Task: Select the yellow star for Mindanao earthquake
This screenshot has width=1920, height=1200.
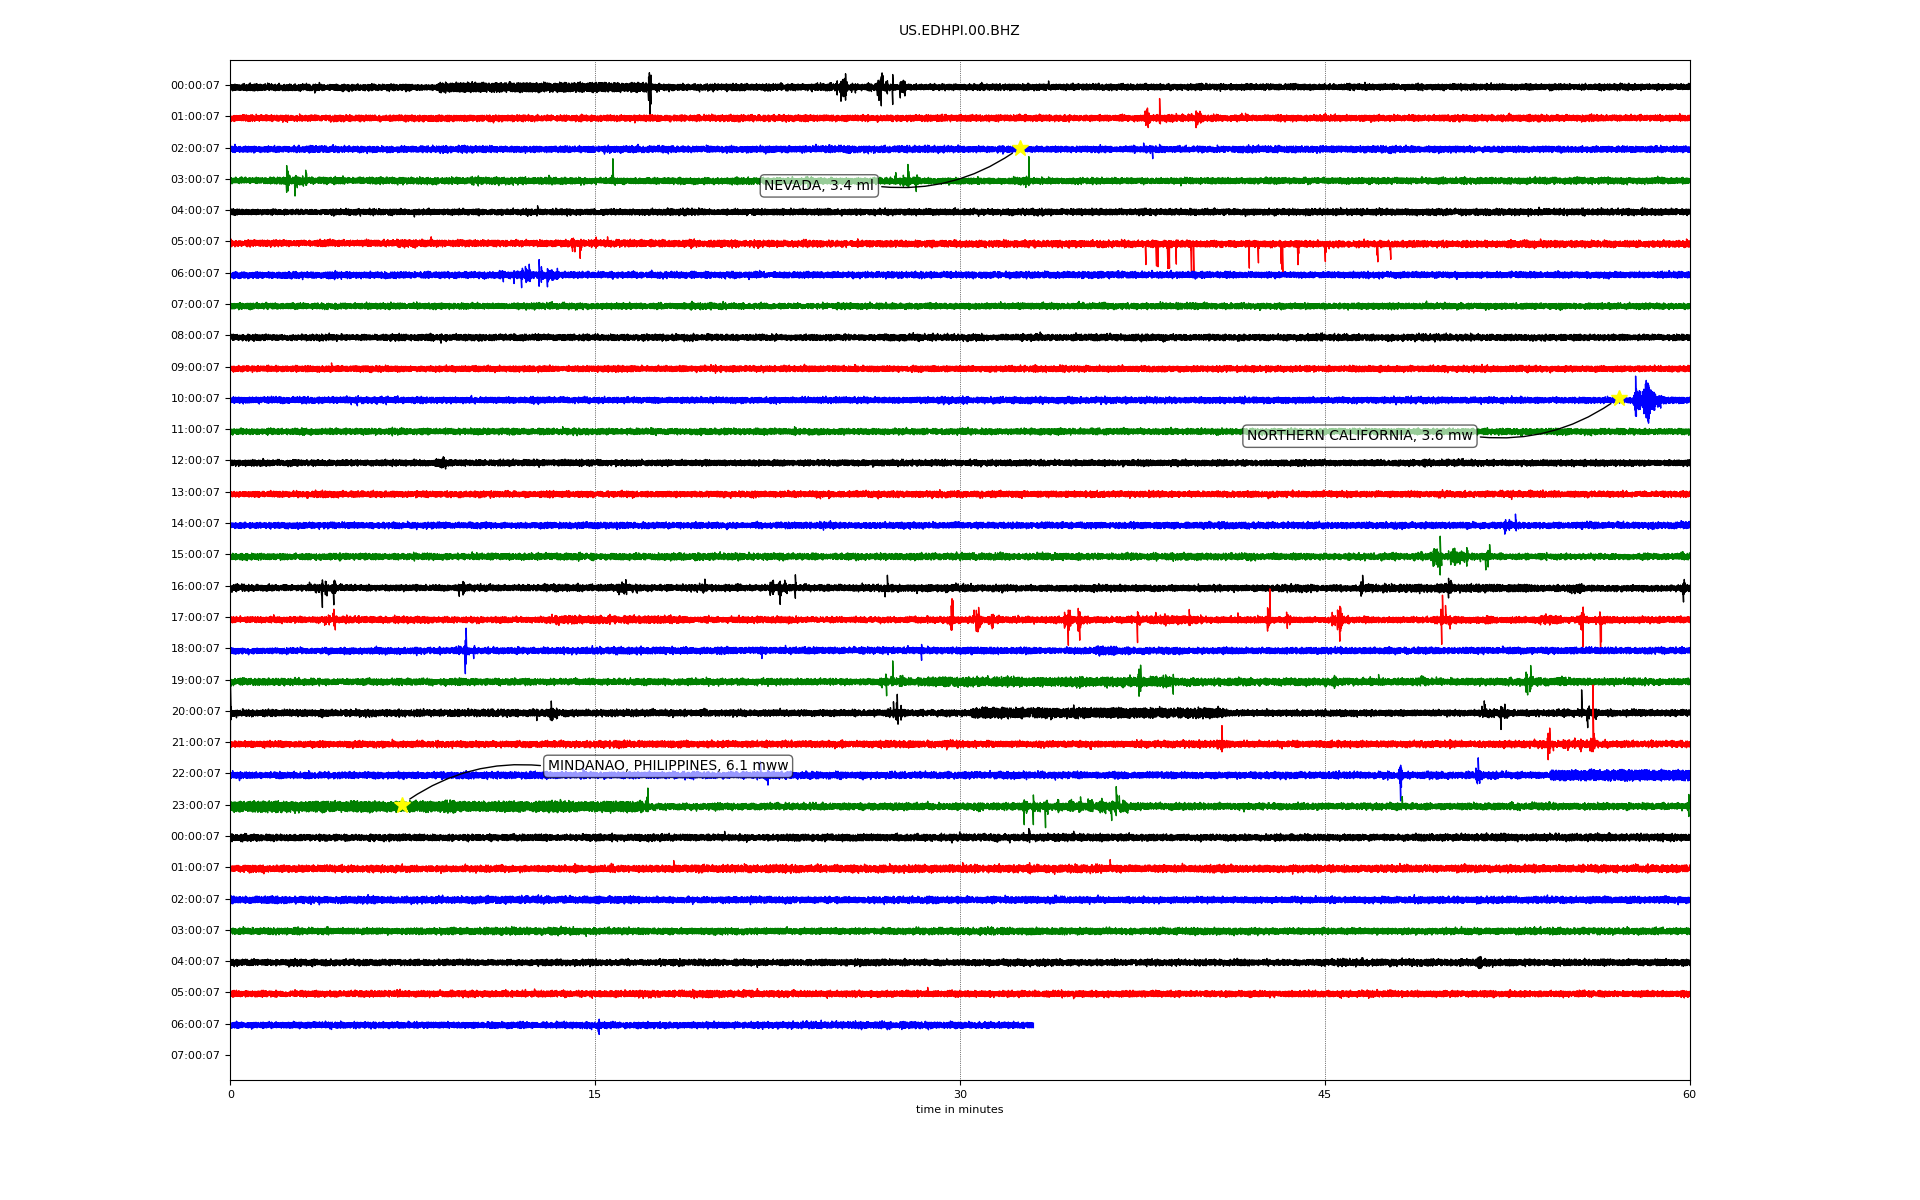Action: [402, 805]
